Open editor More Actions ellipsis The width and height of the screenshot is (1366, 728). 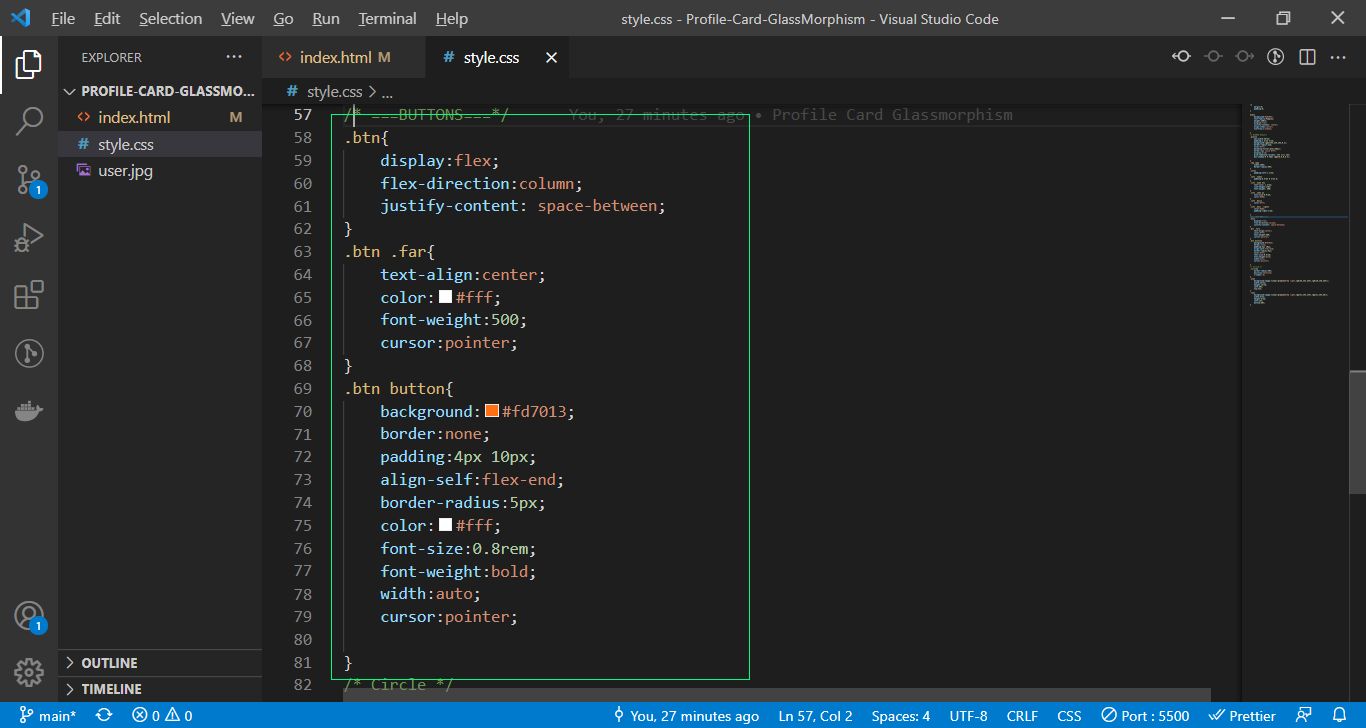1338,57
